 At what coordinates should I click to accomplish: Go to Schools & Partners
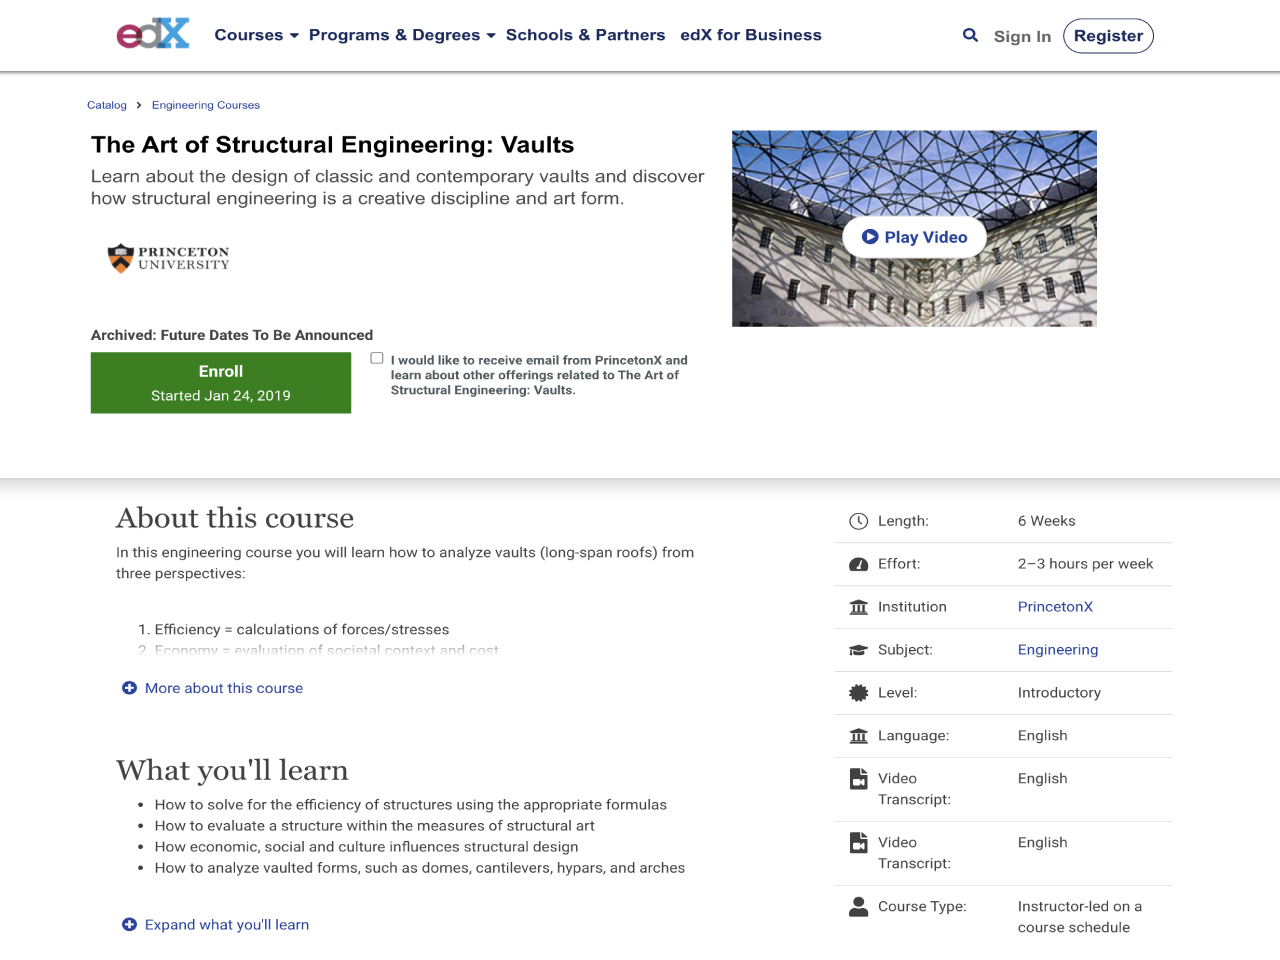click(x=585, y=35)
